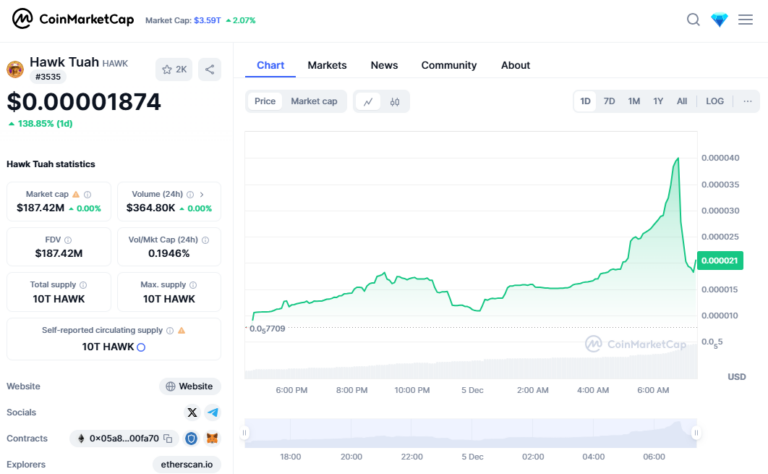Open the hamburger menu

pyautogui.click(x=745, y=19)
